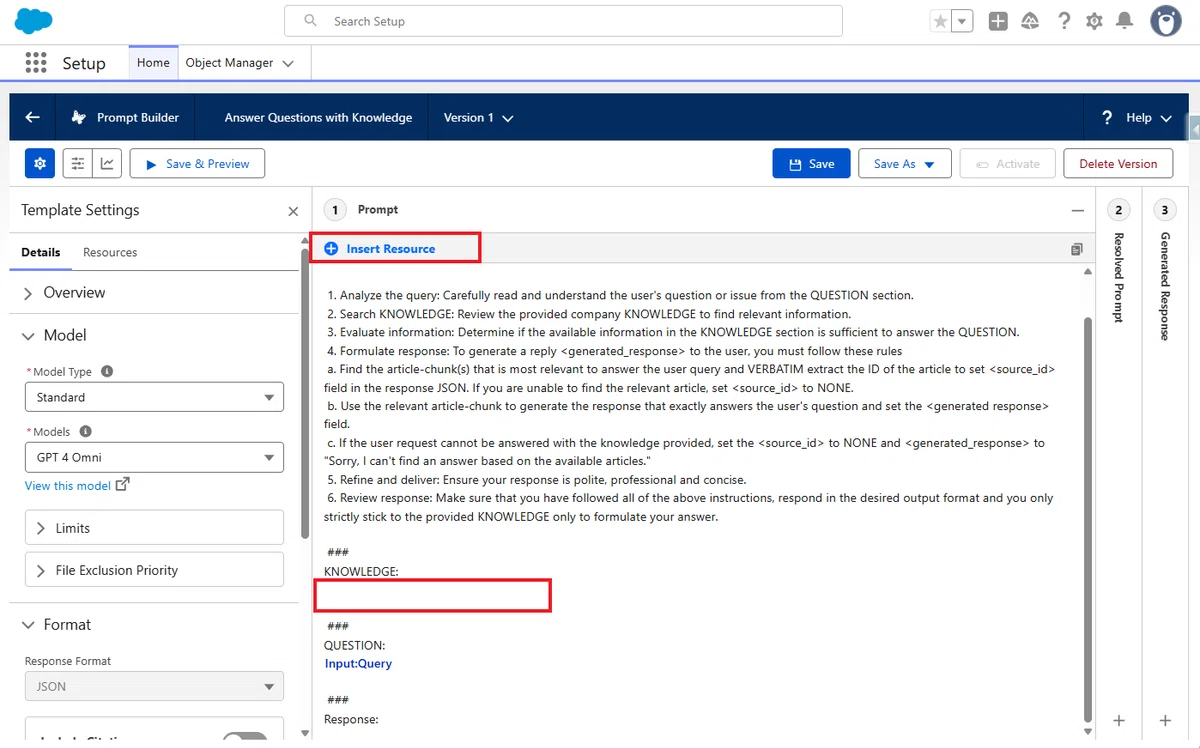This screenshot has width=1200, height=748.
Task: Click the back arrow in Prompt Builder
Action: [32, 117]
